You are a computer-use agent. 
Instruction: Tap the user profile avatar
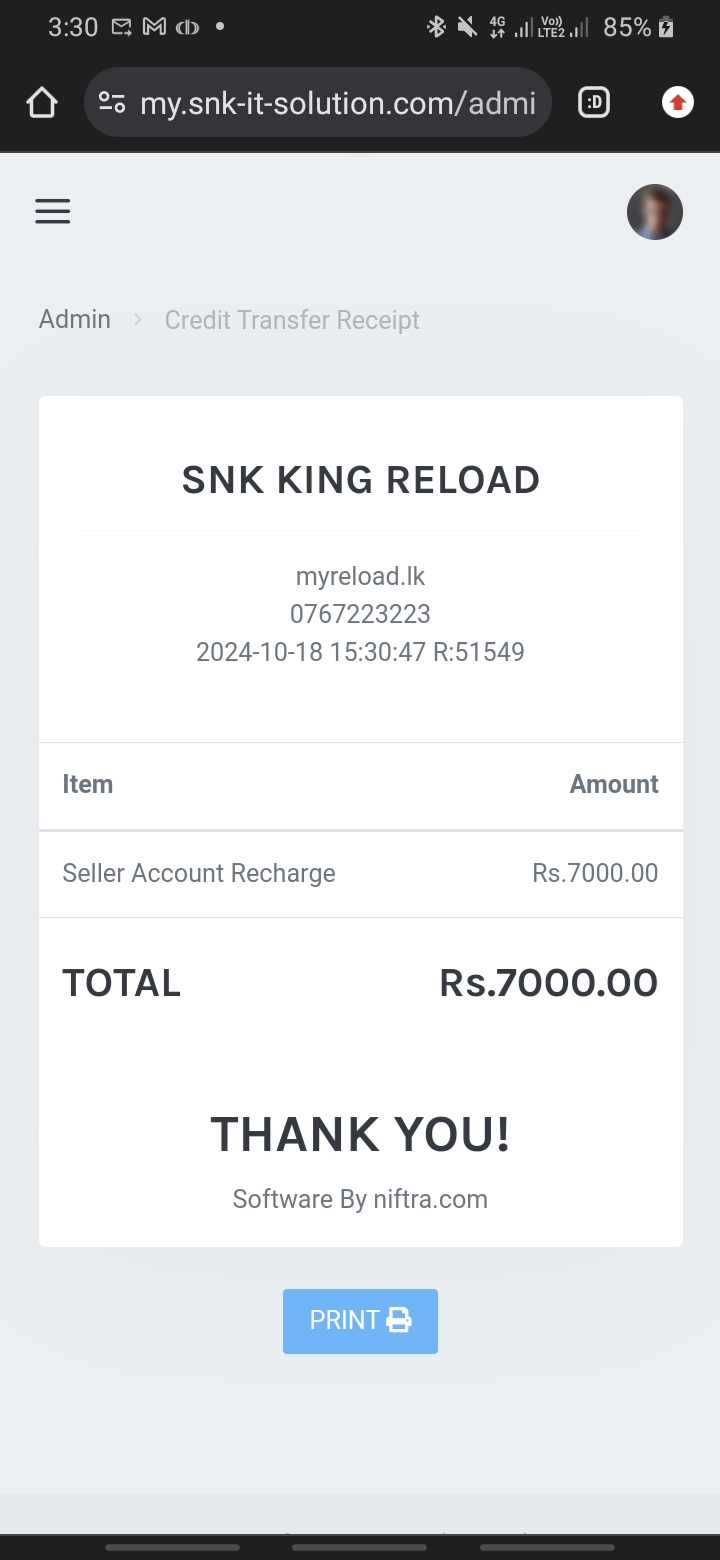[654, 212]
